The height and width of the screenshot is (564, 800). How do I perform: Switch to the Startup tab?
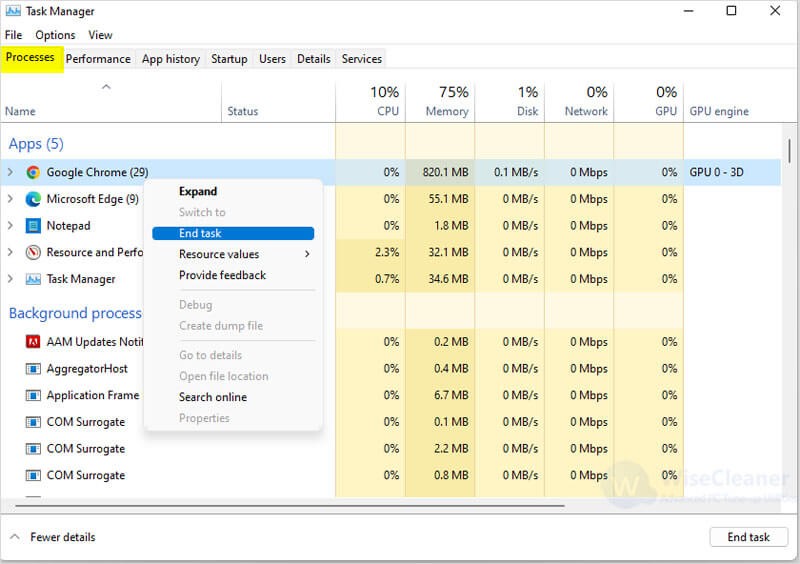coord(229,59)
